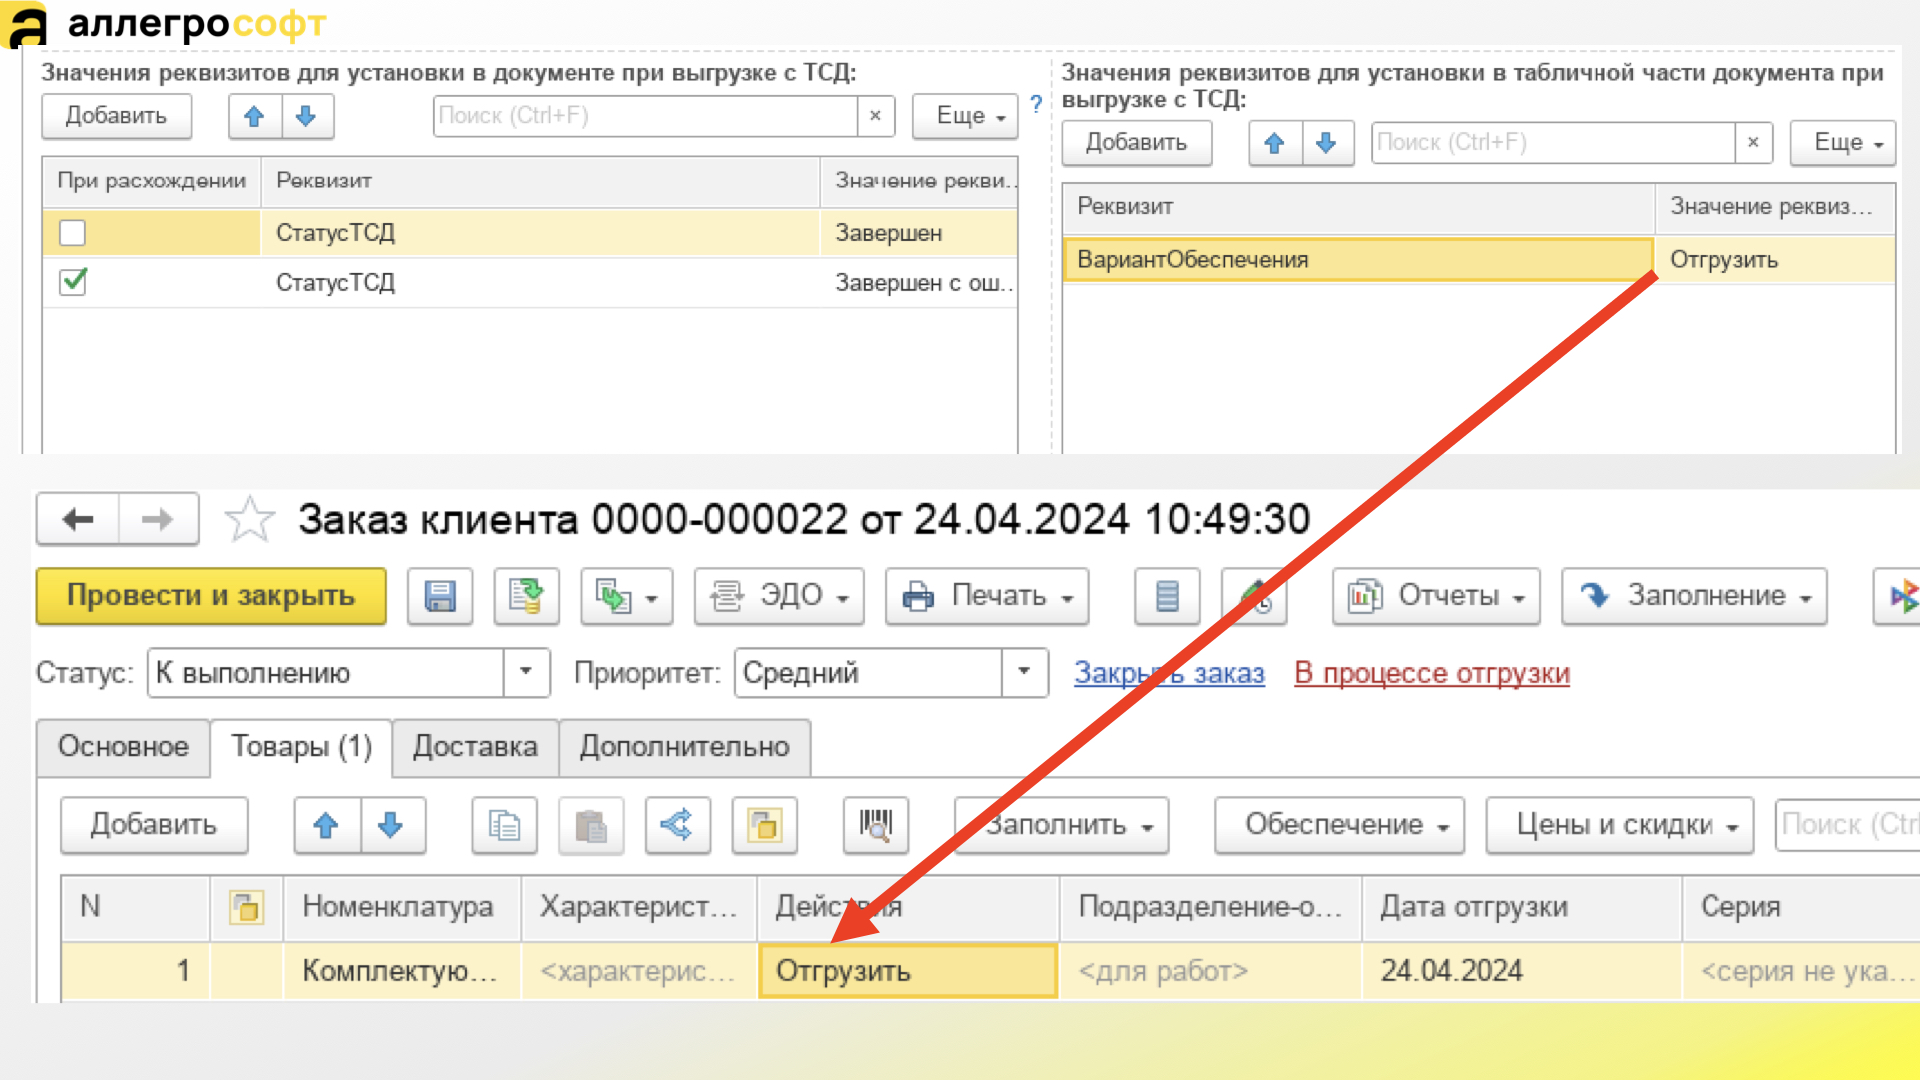This screenshot has width=1920, height=1080.
Task: Click Провести и закрыть button
Action: tap(211, 596)
